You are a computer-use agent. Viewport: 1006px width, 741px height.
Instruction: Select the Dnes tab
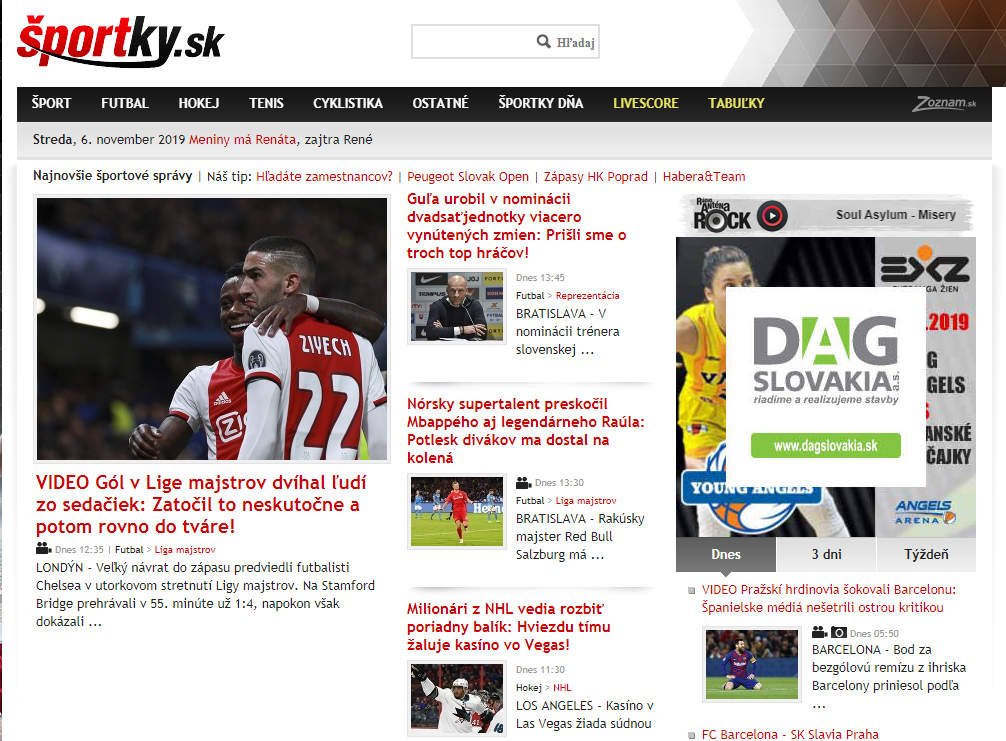[x=726, y=554]
